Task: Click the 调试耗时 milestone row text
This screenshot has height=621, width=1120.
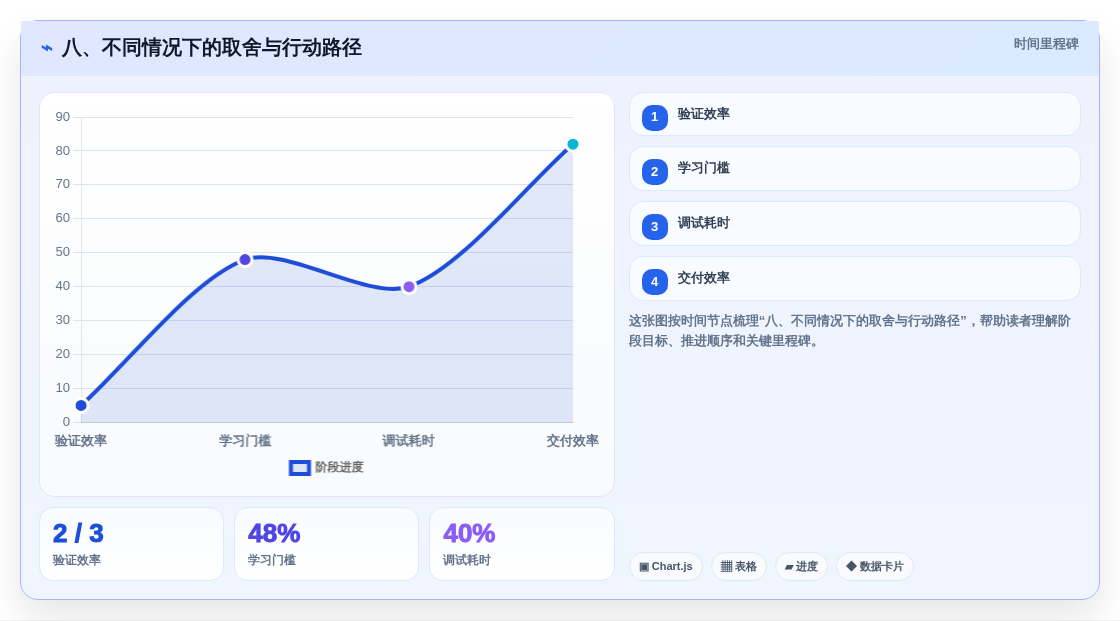Action: 704,224
